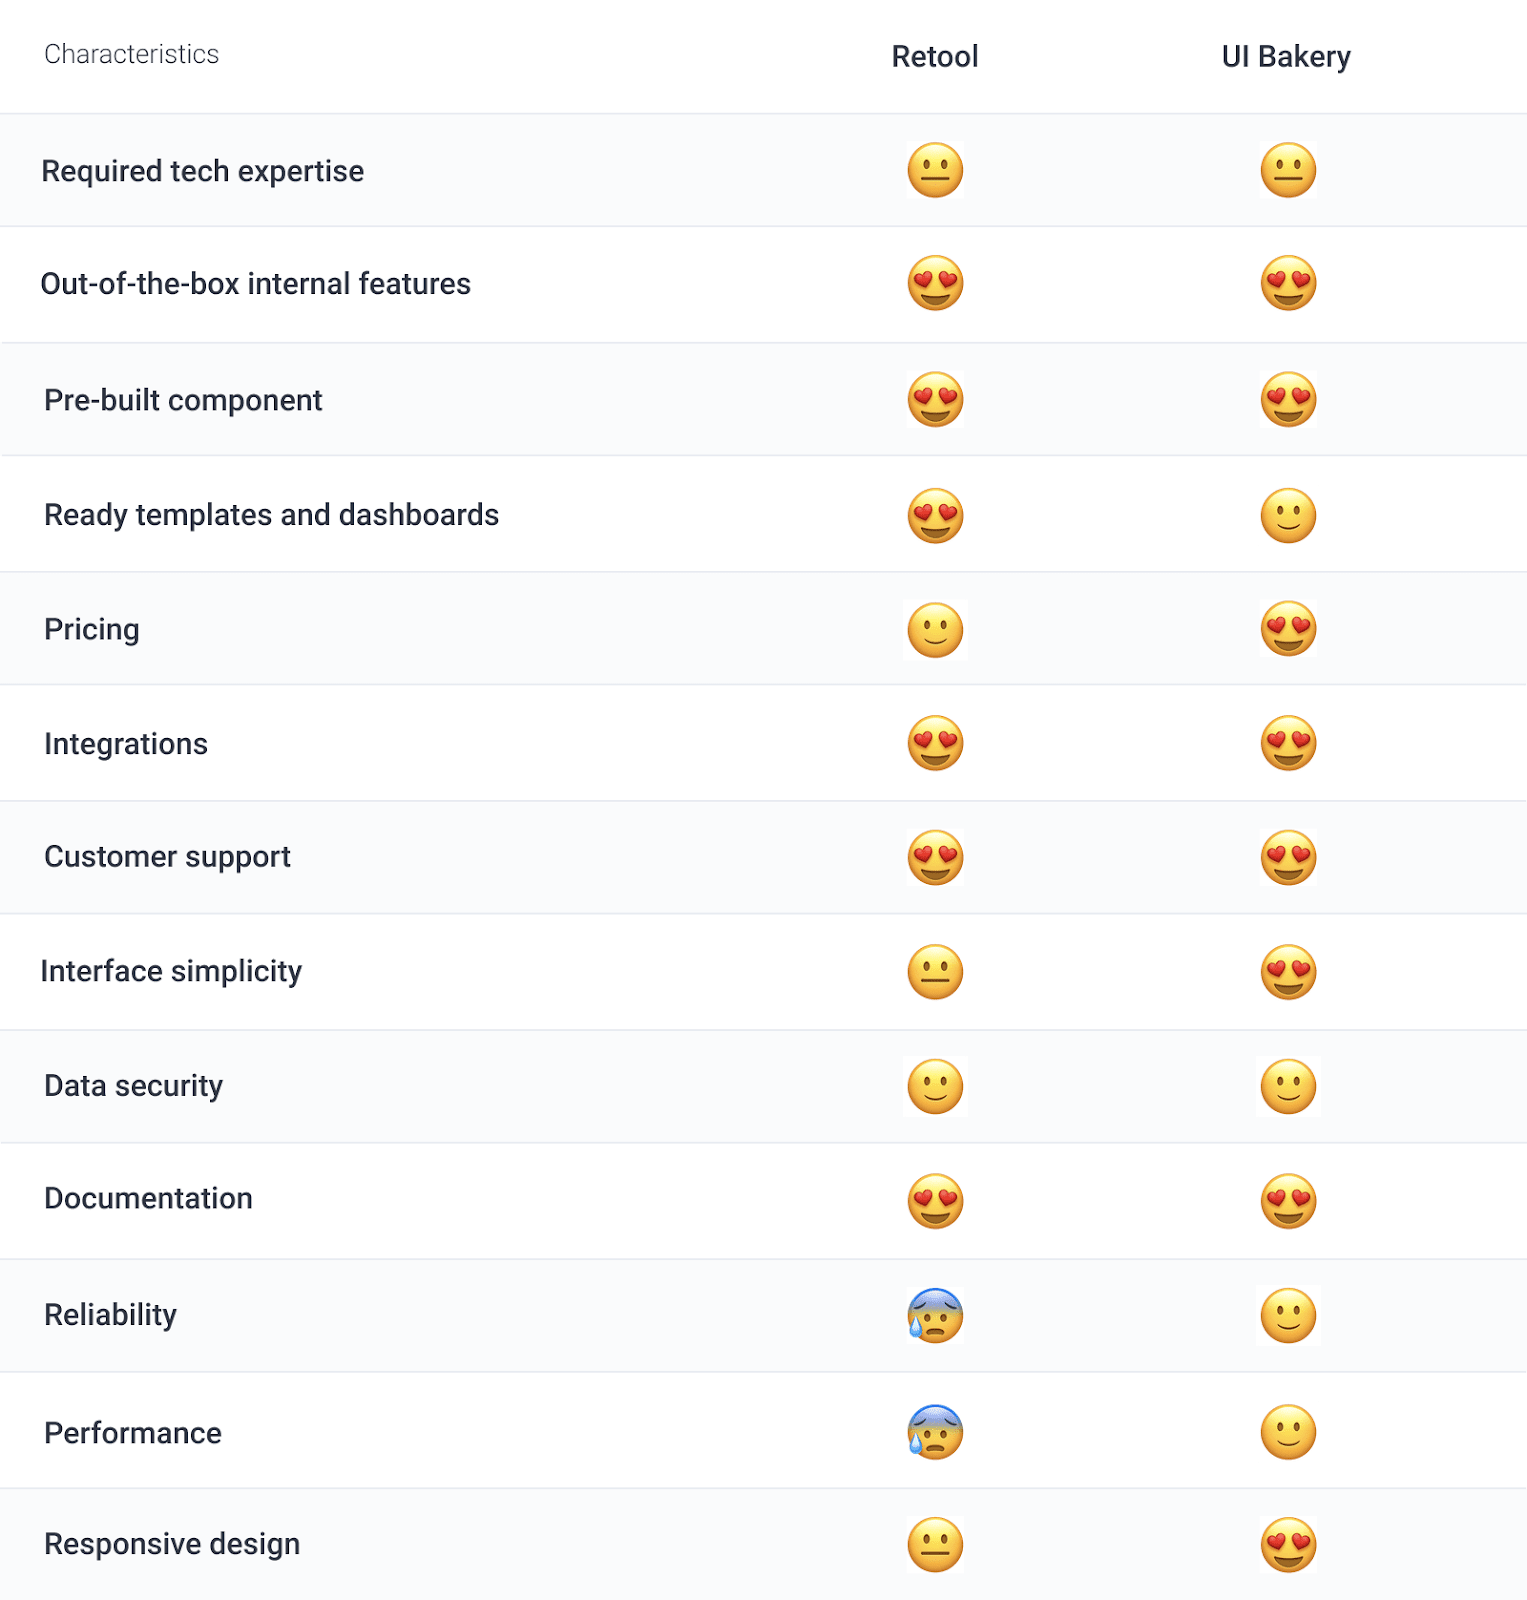Click Retool's anxious sweat emoji for Performance
Screen dimensions: 1527x1600
click(935, 1432)
